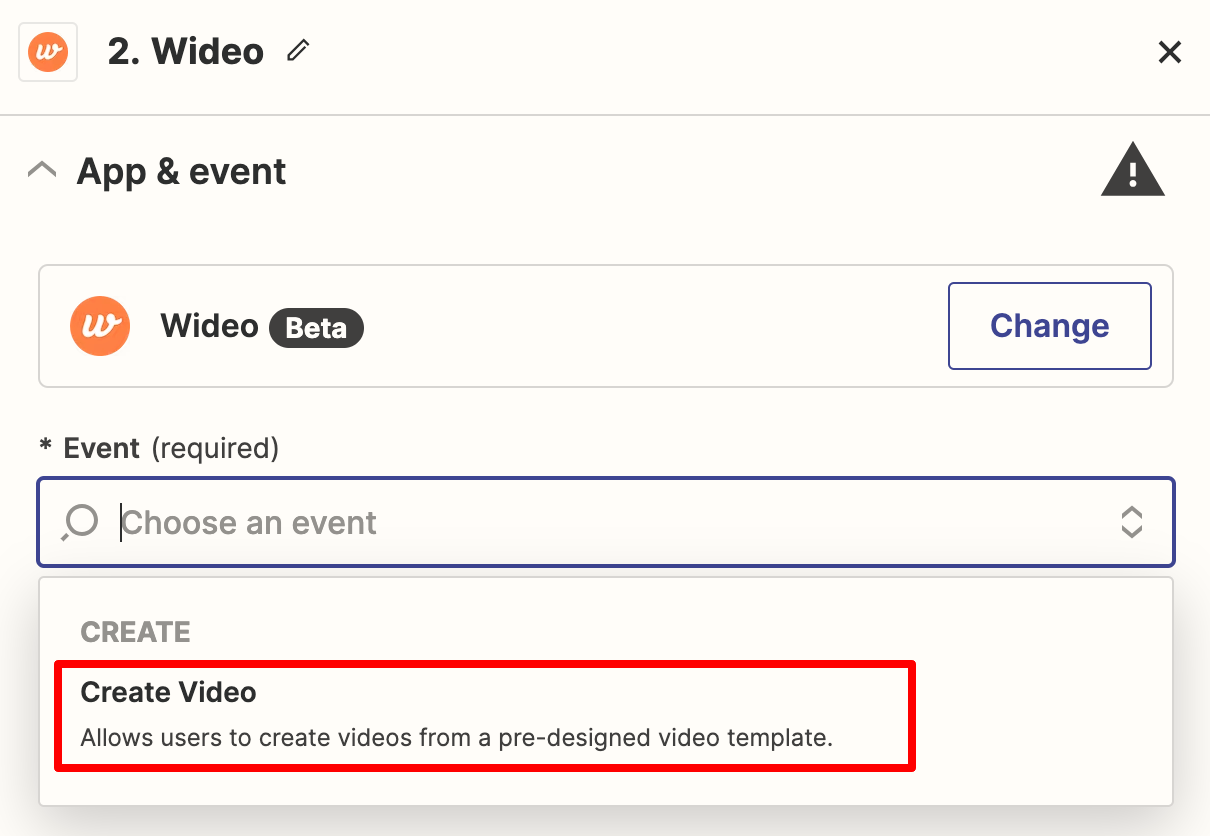Click the CREATE group header in the list
Image resolution: width=1210 pixels, height=836 pixels.
pos(136,632)
